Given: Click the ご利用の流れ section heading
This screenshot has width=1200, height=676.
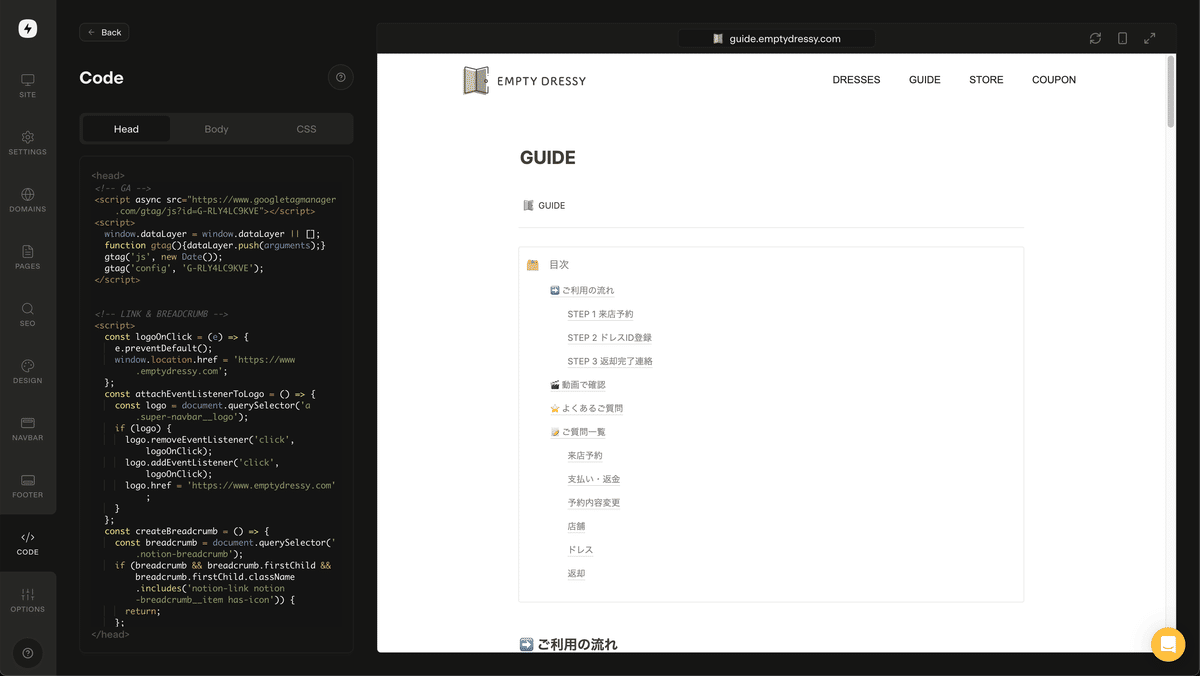Looking at the screenshot, I should tap(568, 645).
